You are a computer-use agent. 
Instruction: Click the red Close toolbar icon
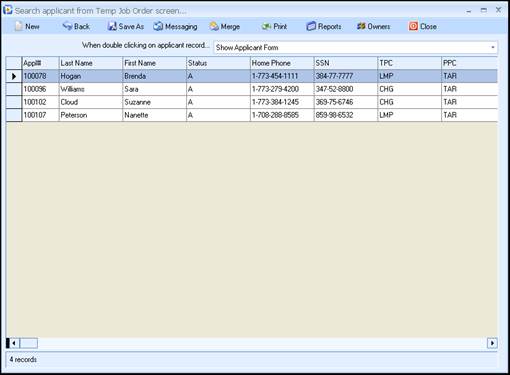click(413, 26)
